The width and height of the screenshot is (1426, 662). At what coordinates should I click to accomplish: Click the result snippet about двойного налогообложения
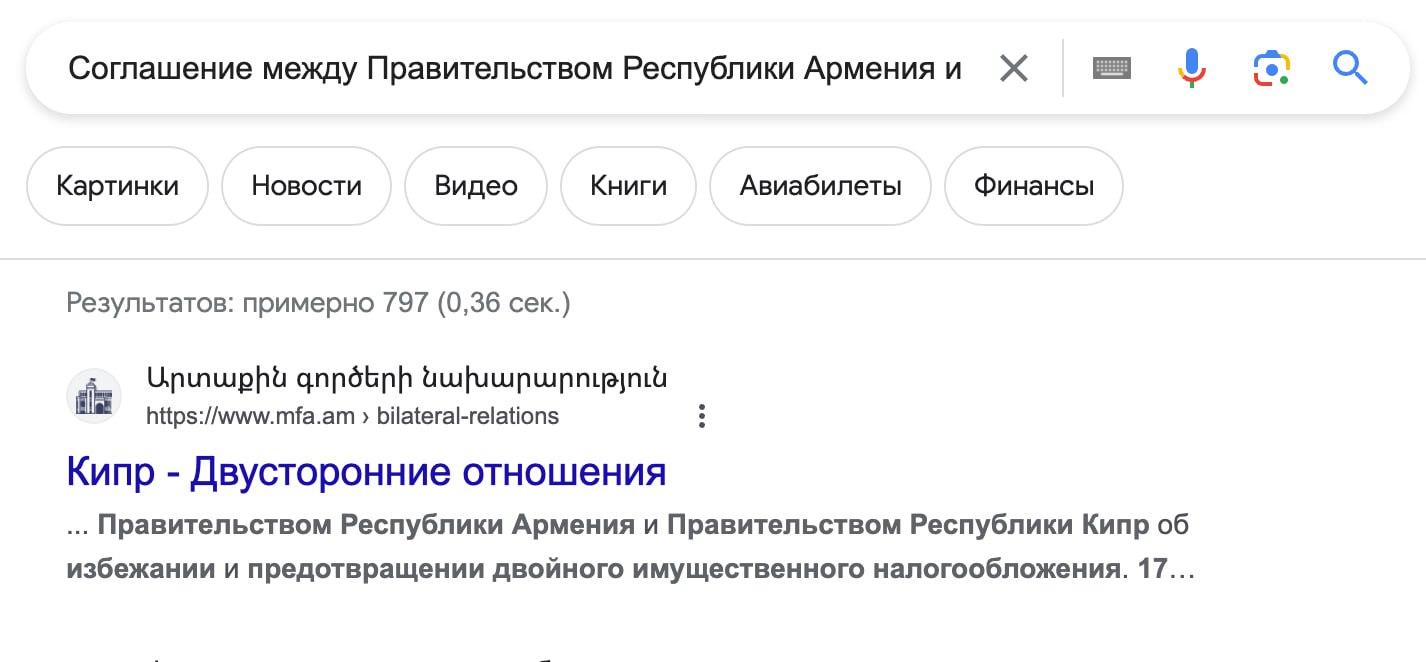coord(630,548)
